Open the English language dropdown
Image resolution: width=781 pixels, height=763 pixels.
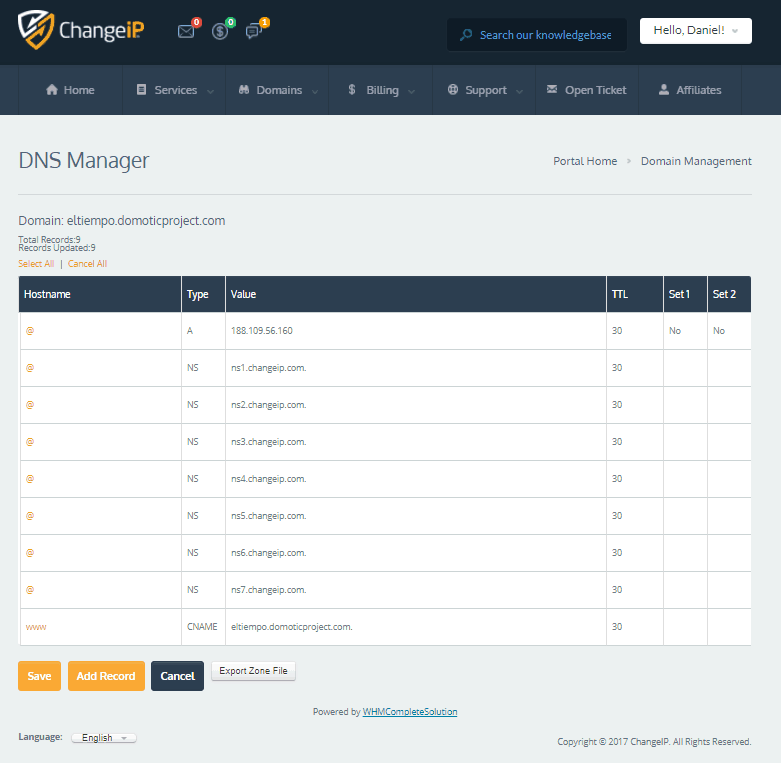tap(104, 738)
